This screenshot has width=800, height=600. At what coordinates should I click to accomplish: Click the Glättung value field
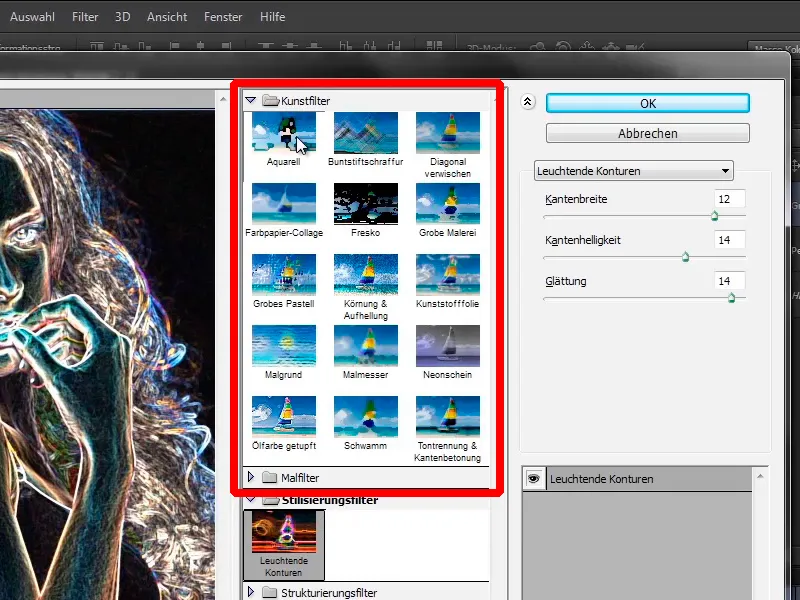tap(730, 281)
